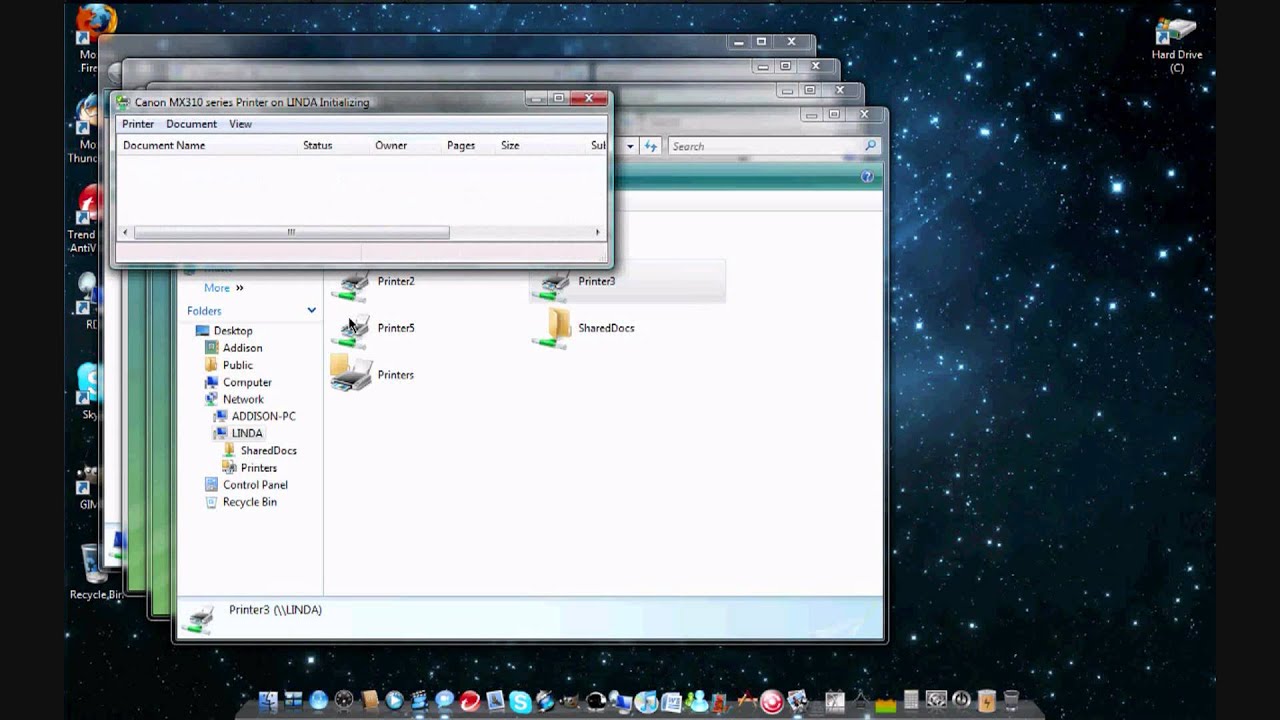Viewport: 1280px width, 720px height.
Task: Select Computer in the folder tree
Action: (x=247, y=382)
